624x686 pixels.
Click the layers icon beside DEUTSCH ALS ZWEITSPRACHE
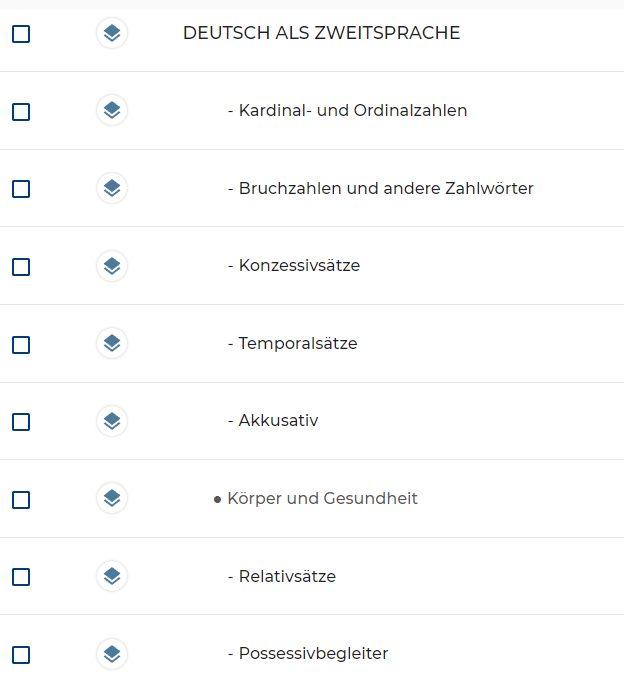click(x=112, y=34)
